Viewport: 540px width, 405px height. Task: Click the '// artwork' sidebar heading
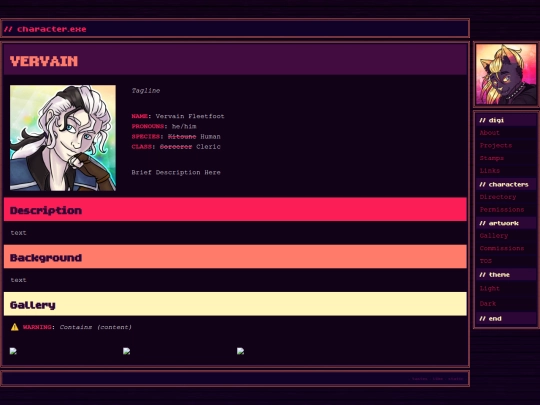tap(499, 223)
